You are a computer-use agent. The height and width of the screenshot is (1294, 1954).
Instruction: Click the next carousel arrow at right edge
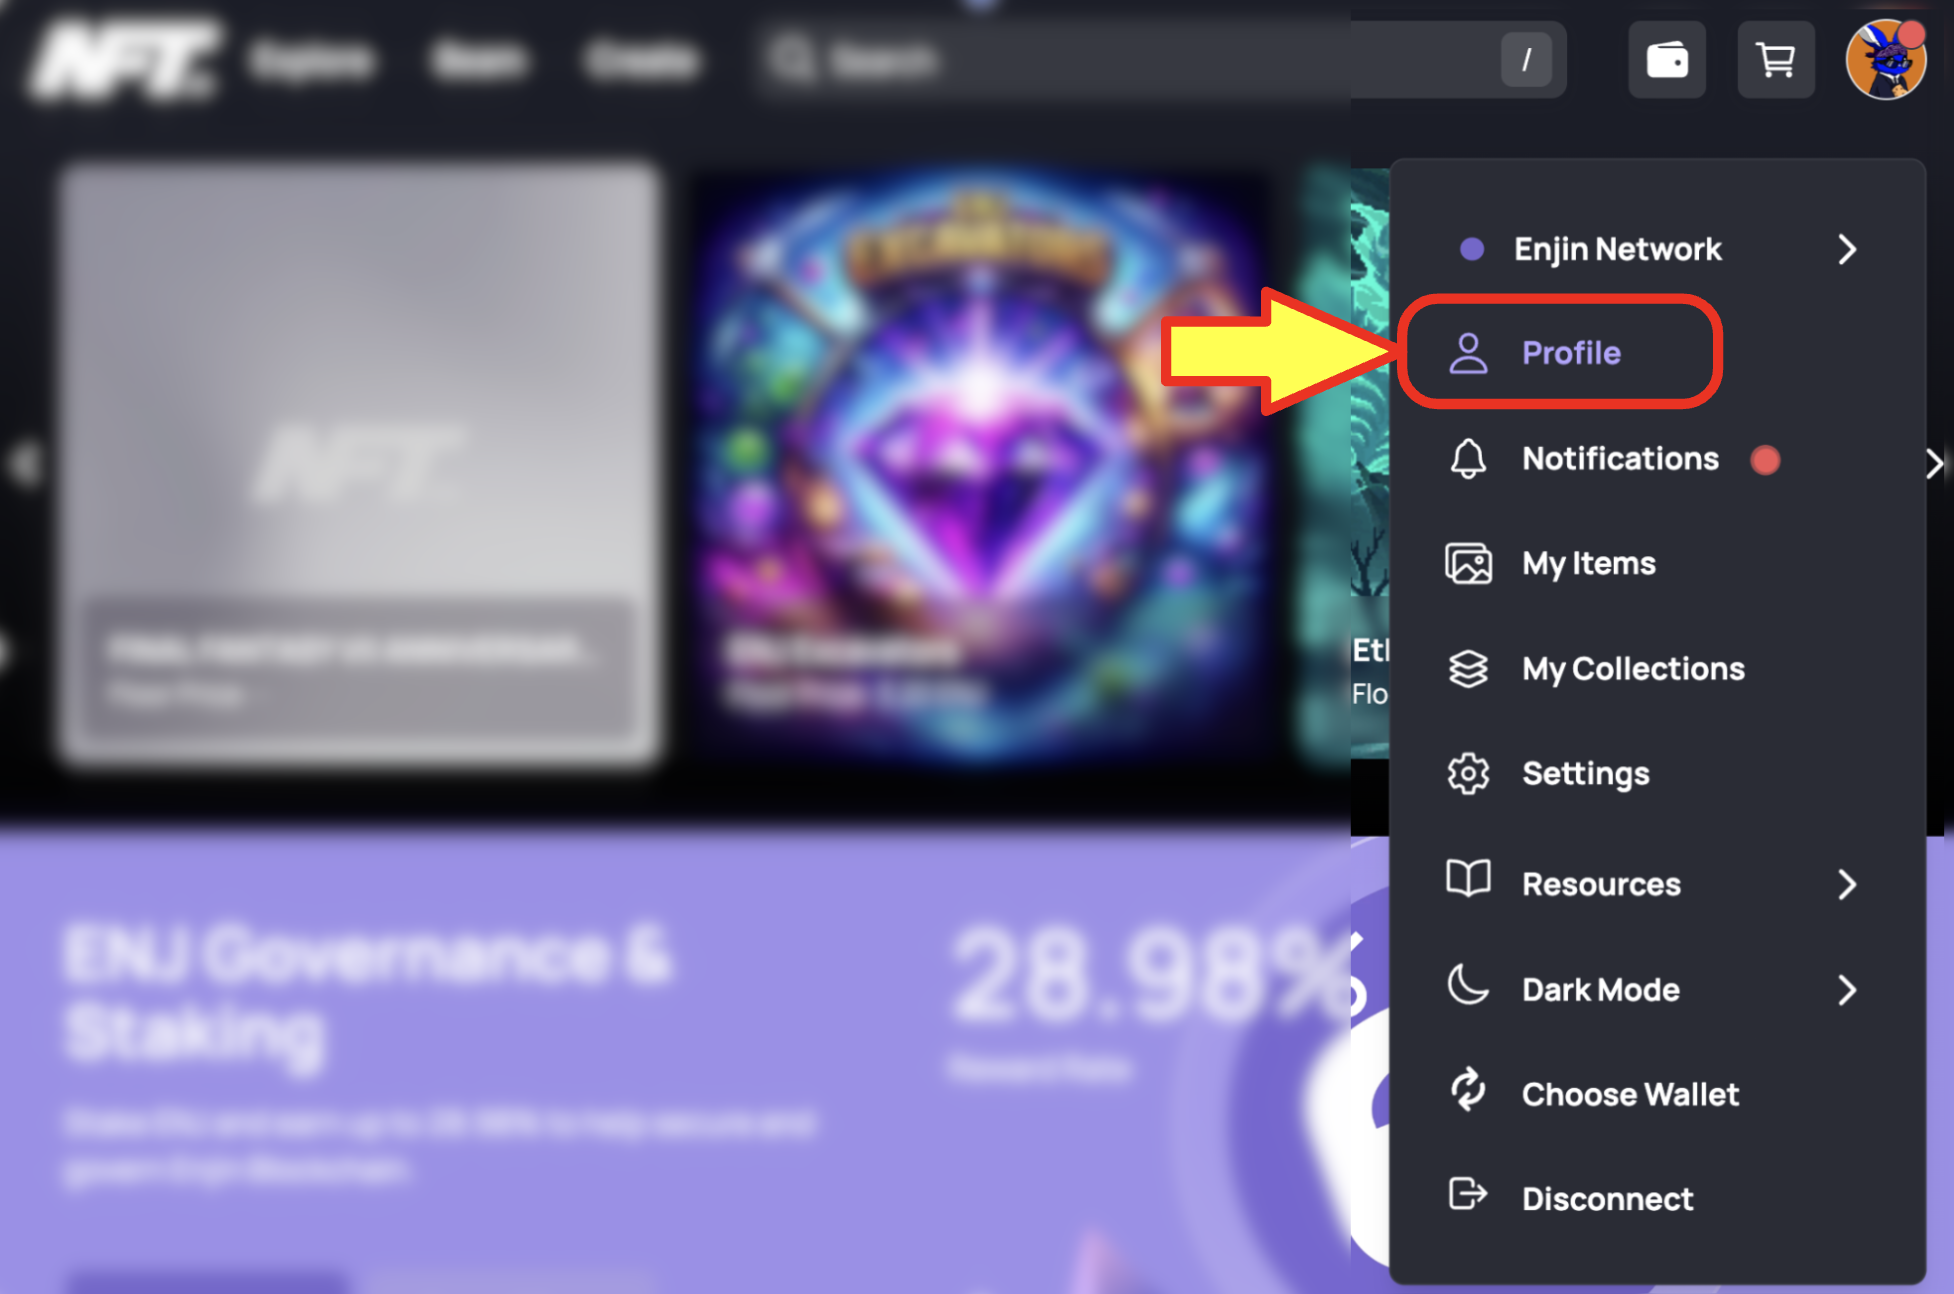tap(1935, 464)
